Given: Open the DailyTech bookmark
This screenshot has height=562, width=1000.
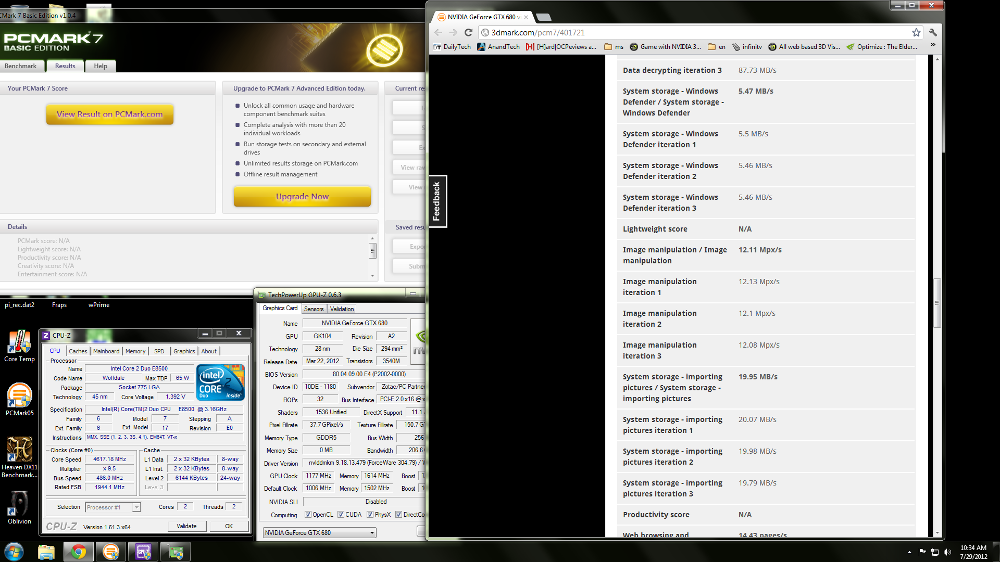Looking at the screenshot, I should [452, 47].
